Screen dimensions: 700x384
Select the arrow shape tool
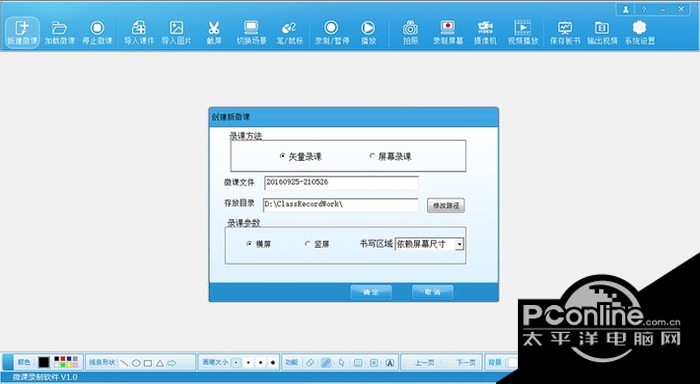coord(171,363)
